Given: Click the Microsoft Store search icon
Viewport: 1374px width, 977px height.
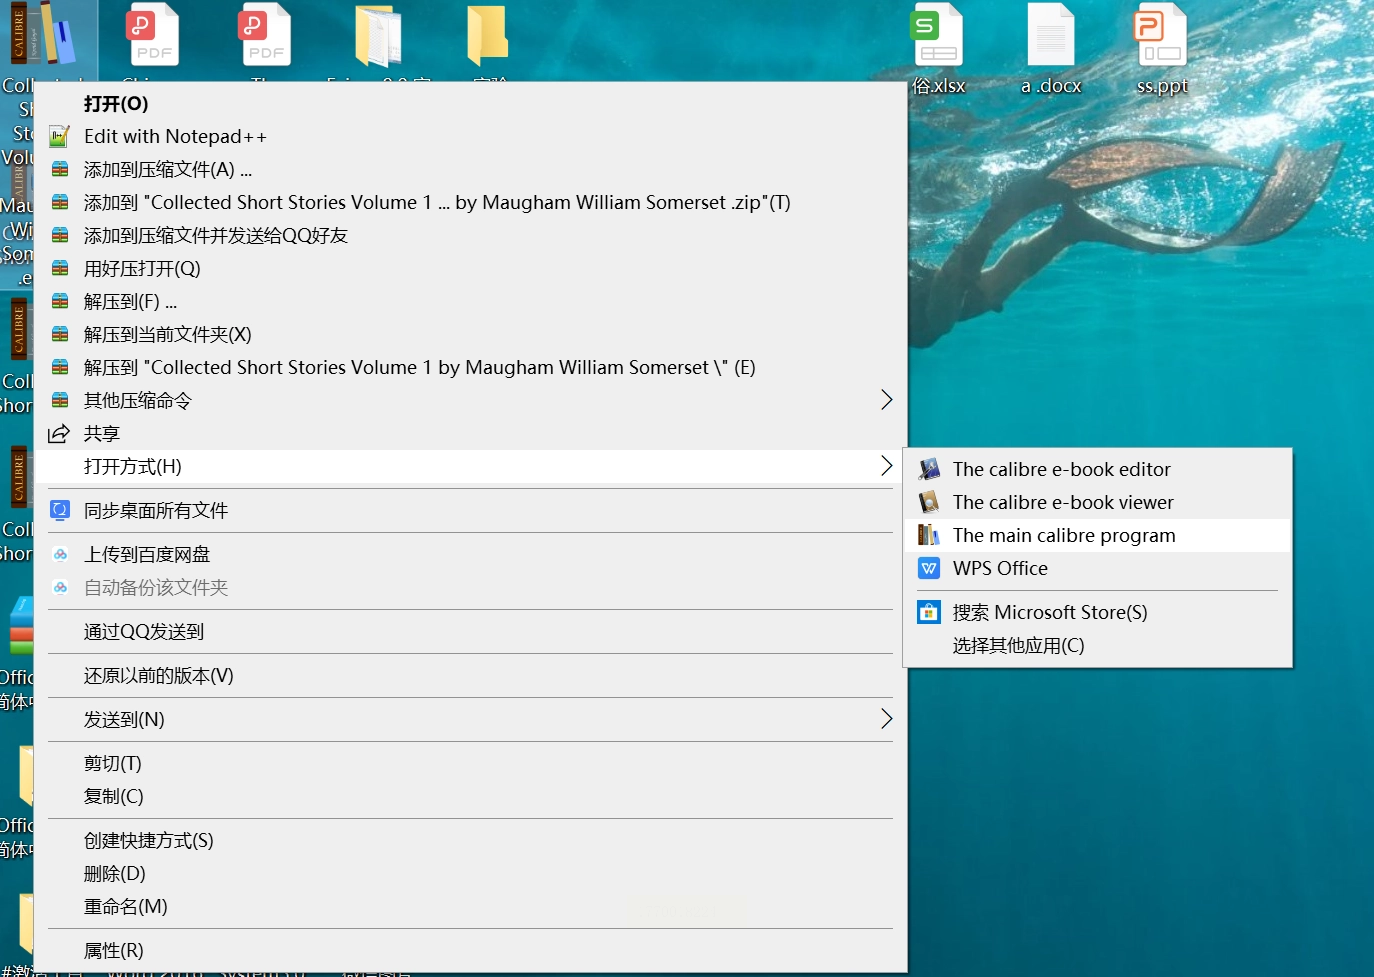Looking at the screenshot, I should 929,612.
